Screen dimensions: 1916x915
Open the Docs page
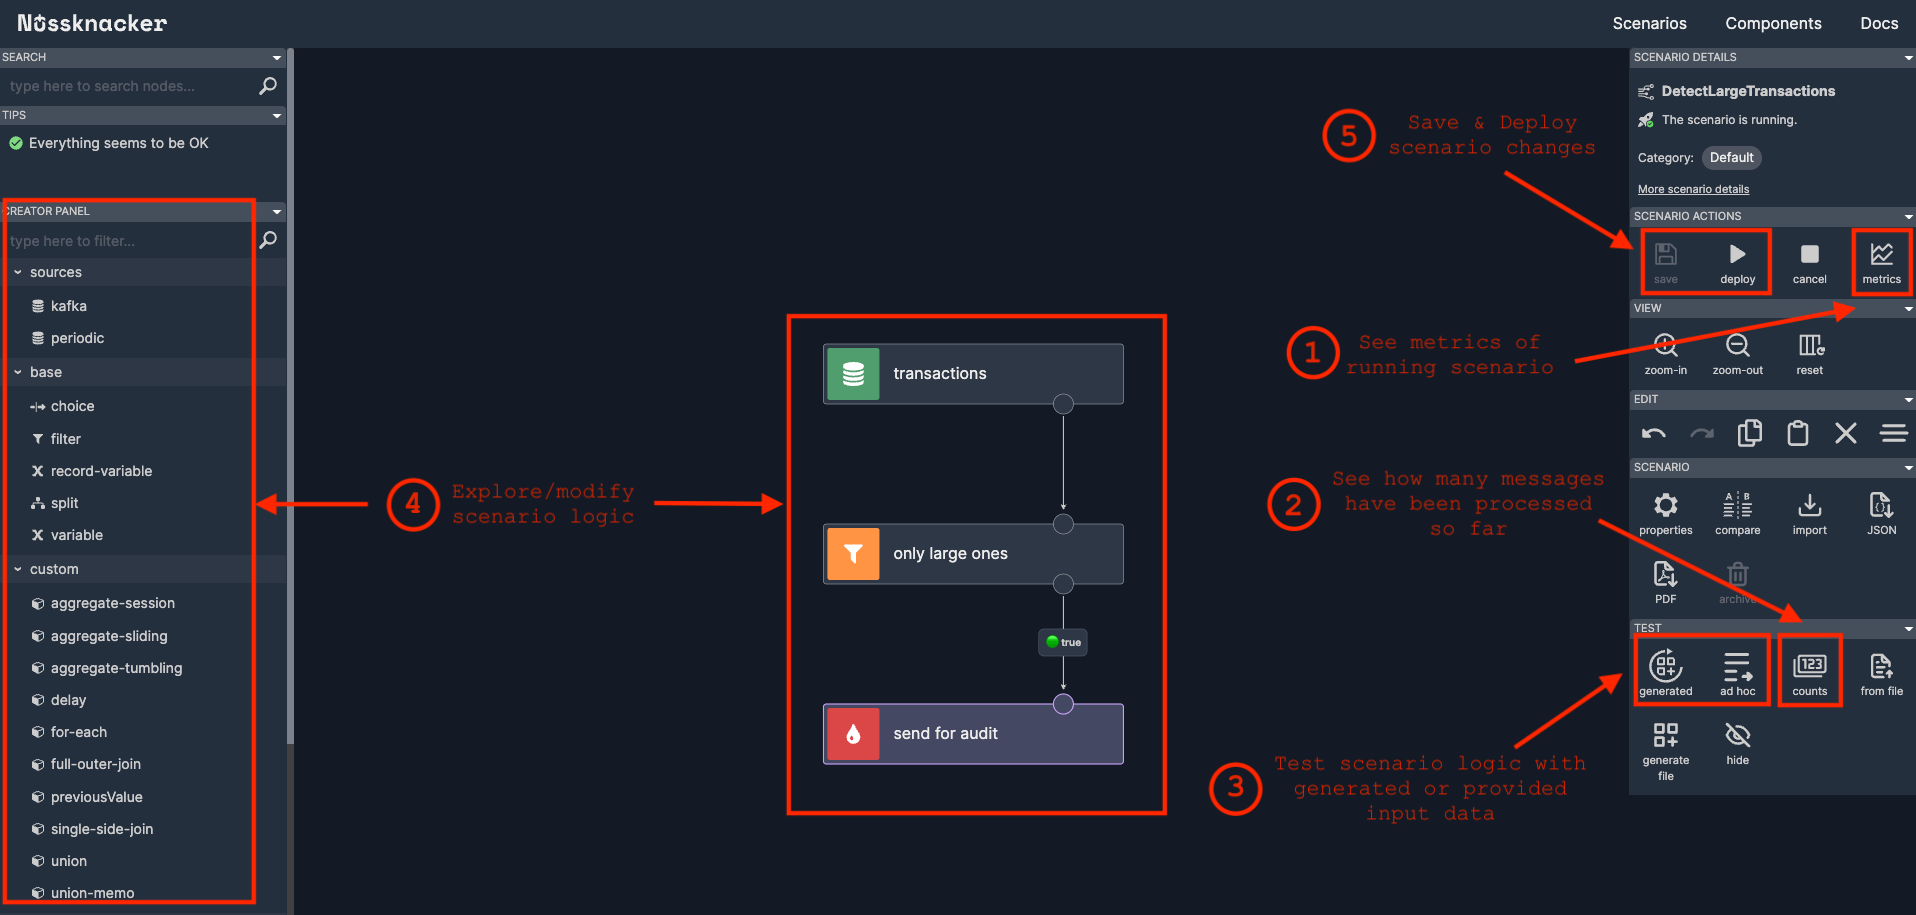coord(1878,22)
